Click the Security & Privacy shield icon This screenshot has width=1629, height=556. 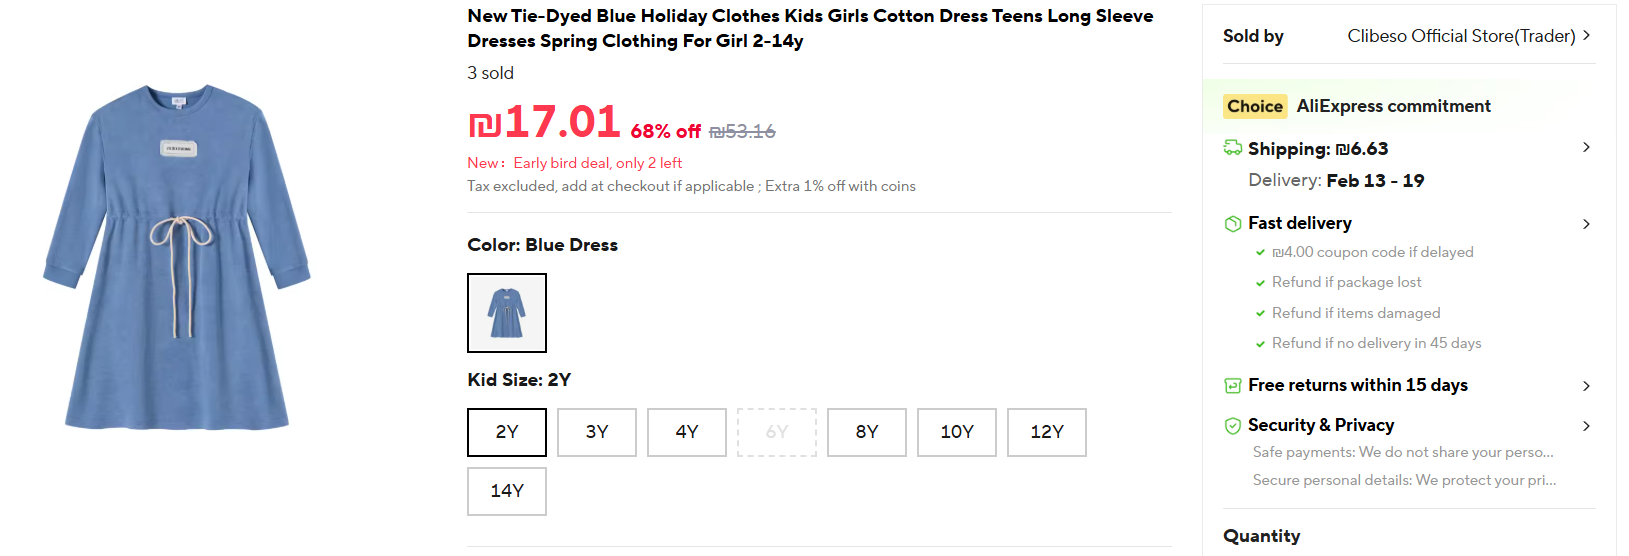click(1233, 426)
